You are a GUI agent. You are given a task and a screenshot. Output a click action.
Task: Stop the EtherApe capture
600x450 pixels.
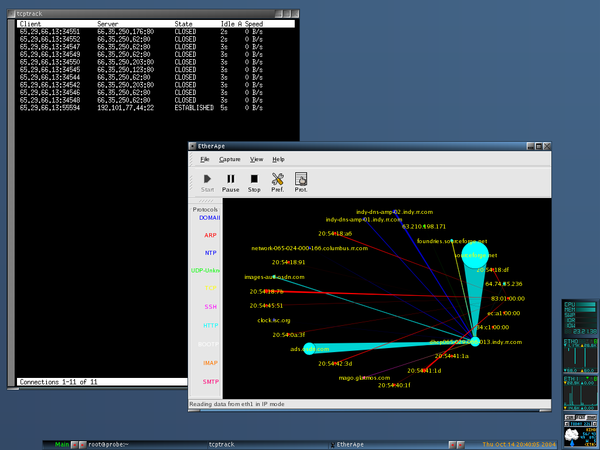click(x=254, y=183)
